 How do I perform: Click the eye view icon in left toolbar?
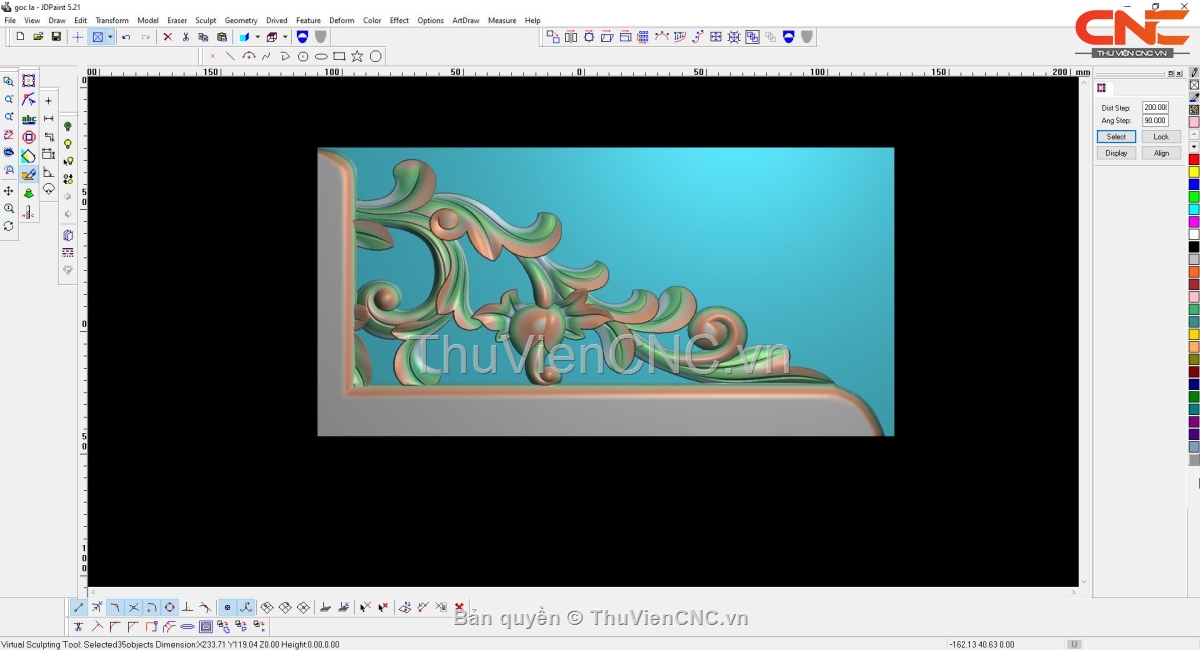9,153
